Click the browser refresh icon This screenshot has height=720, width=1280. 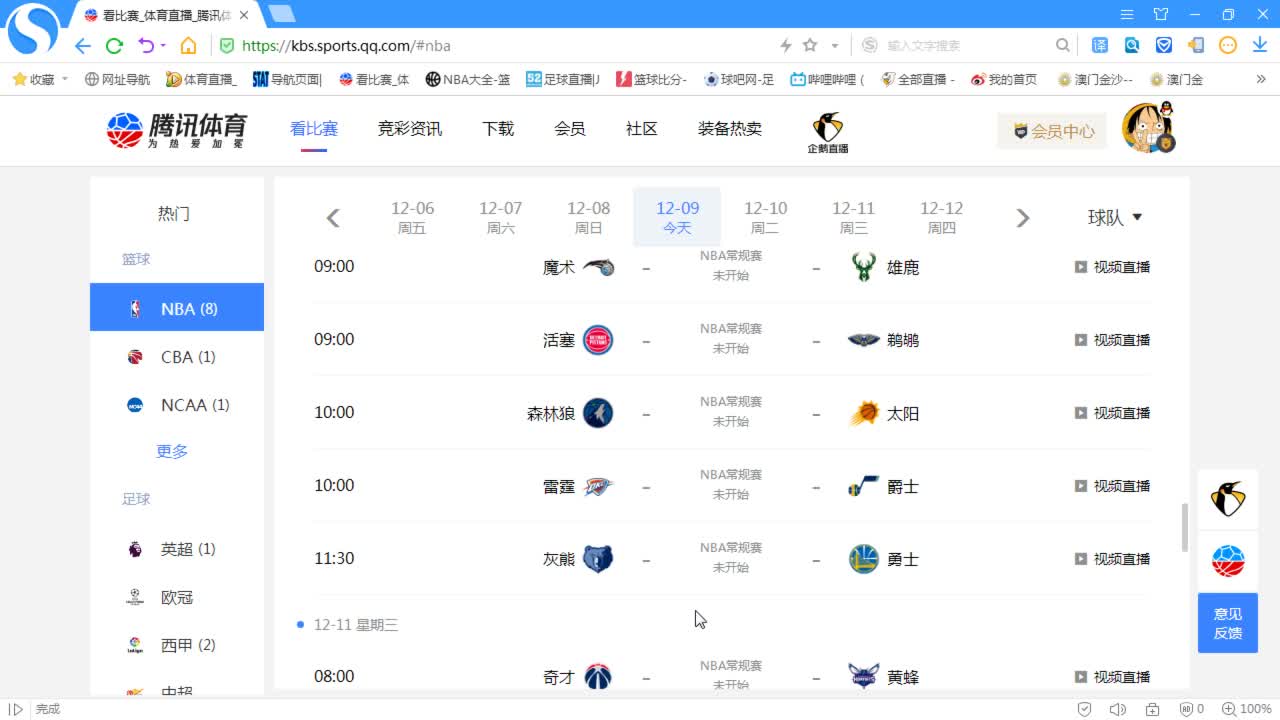pos(114,45)
